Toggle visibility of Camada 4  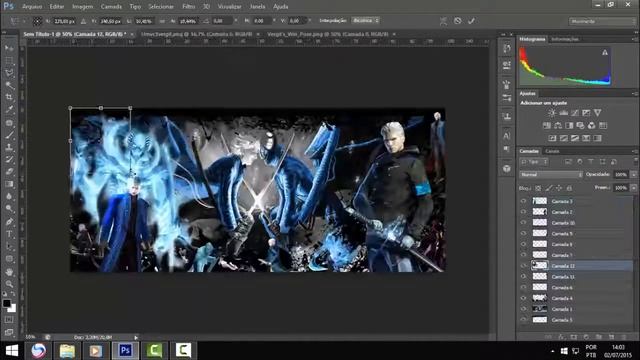coord(523,298)
